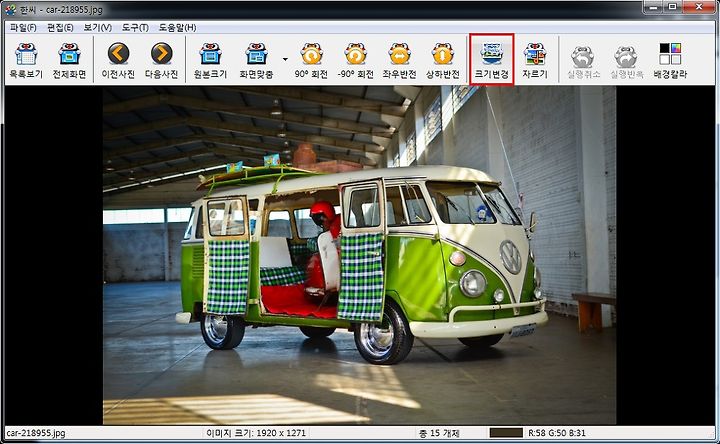Rotate image with -90° 회전
The width and height of the screenshot is (720, 444).
355,60
